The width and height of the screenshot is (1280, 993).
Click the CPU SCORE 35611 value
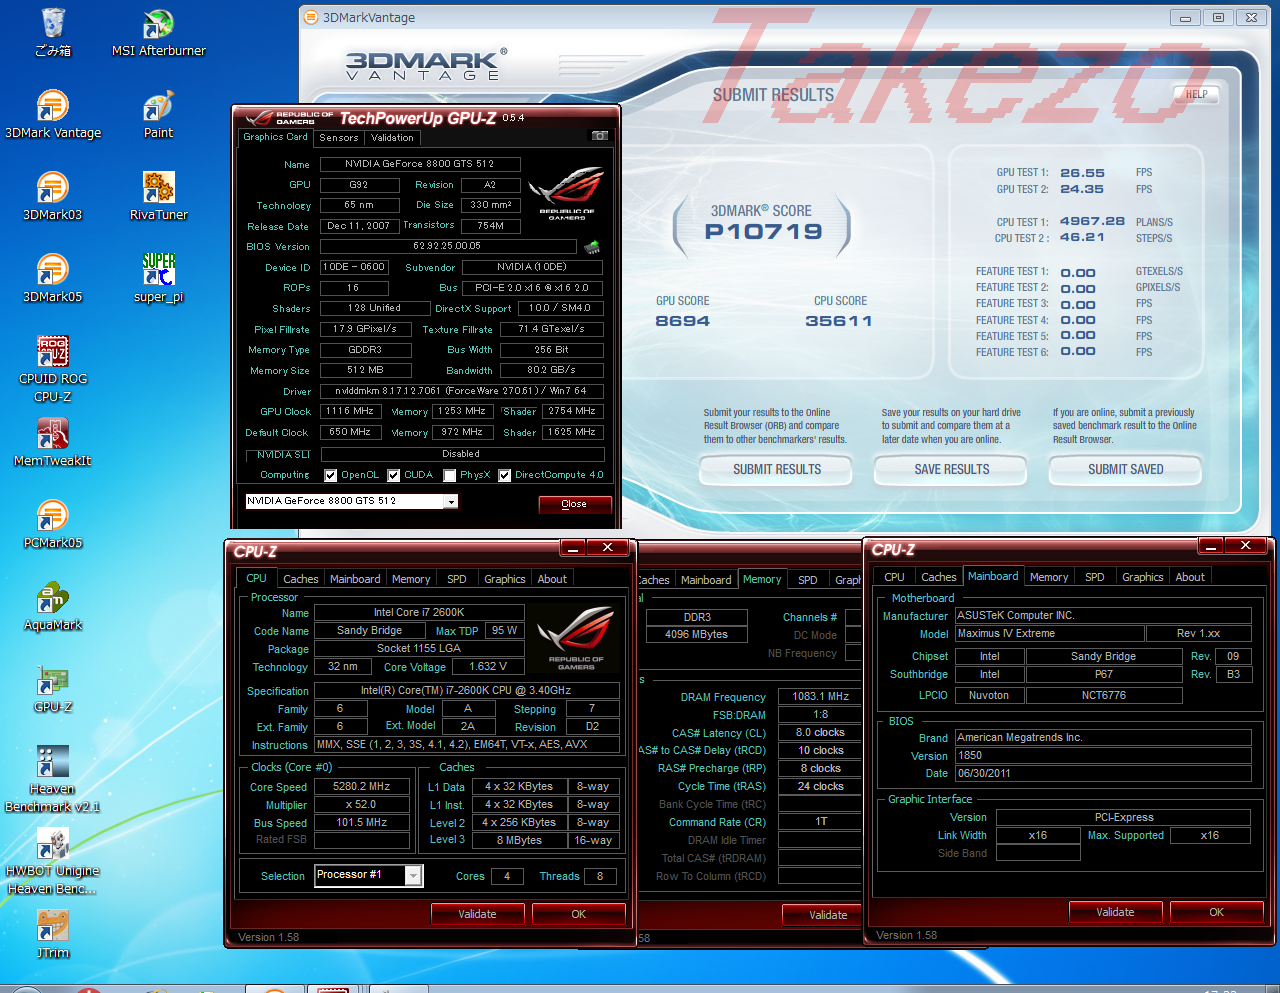click(839, 321)
